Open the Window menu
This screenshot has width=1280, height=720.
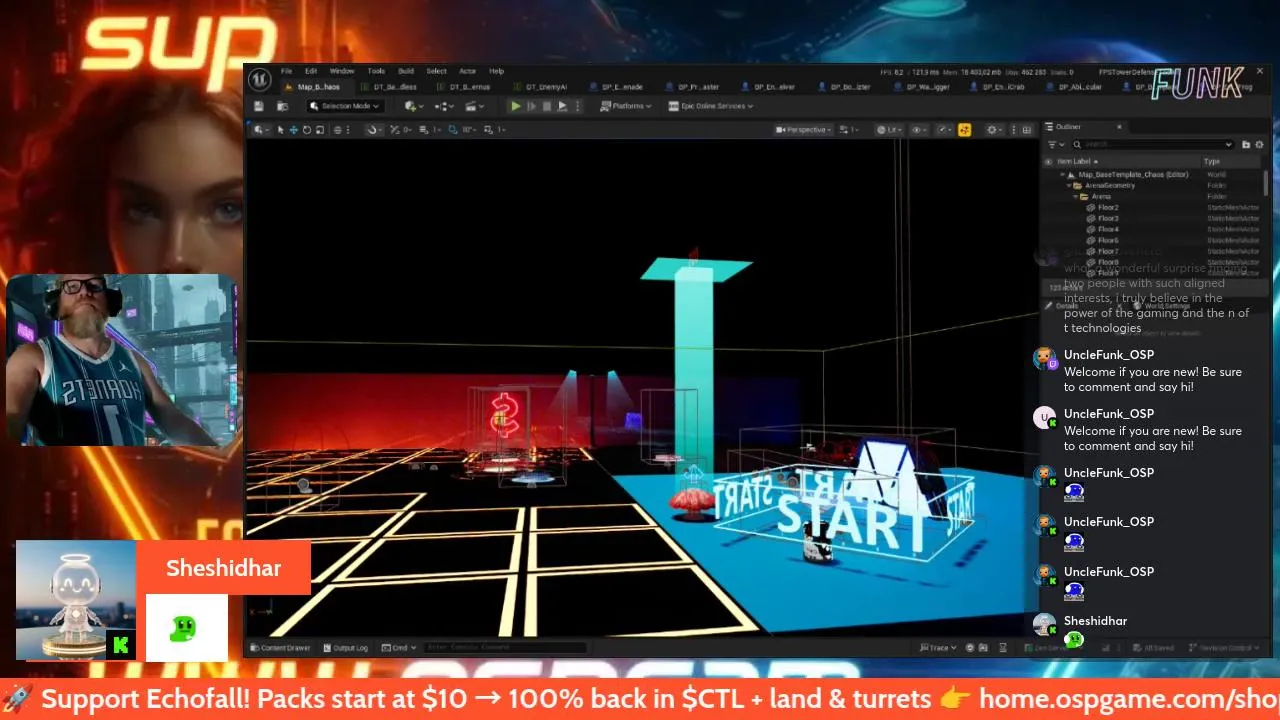[342, 71]
